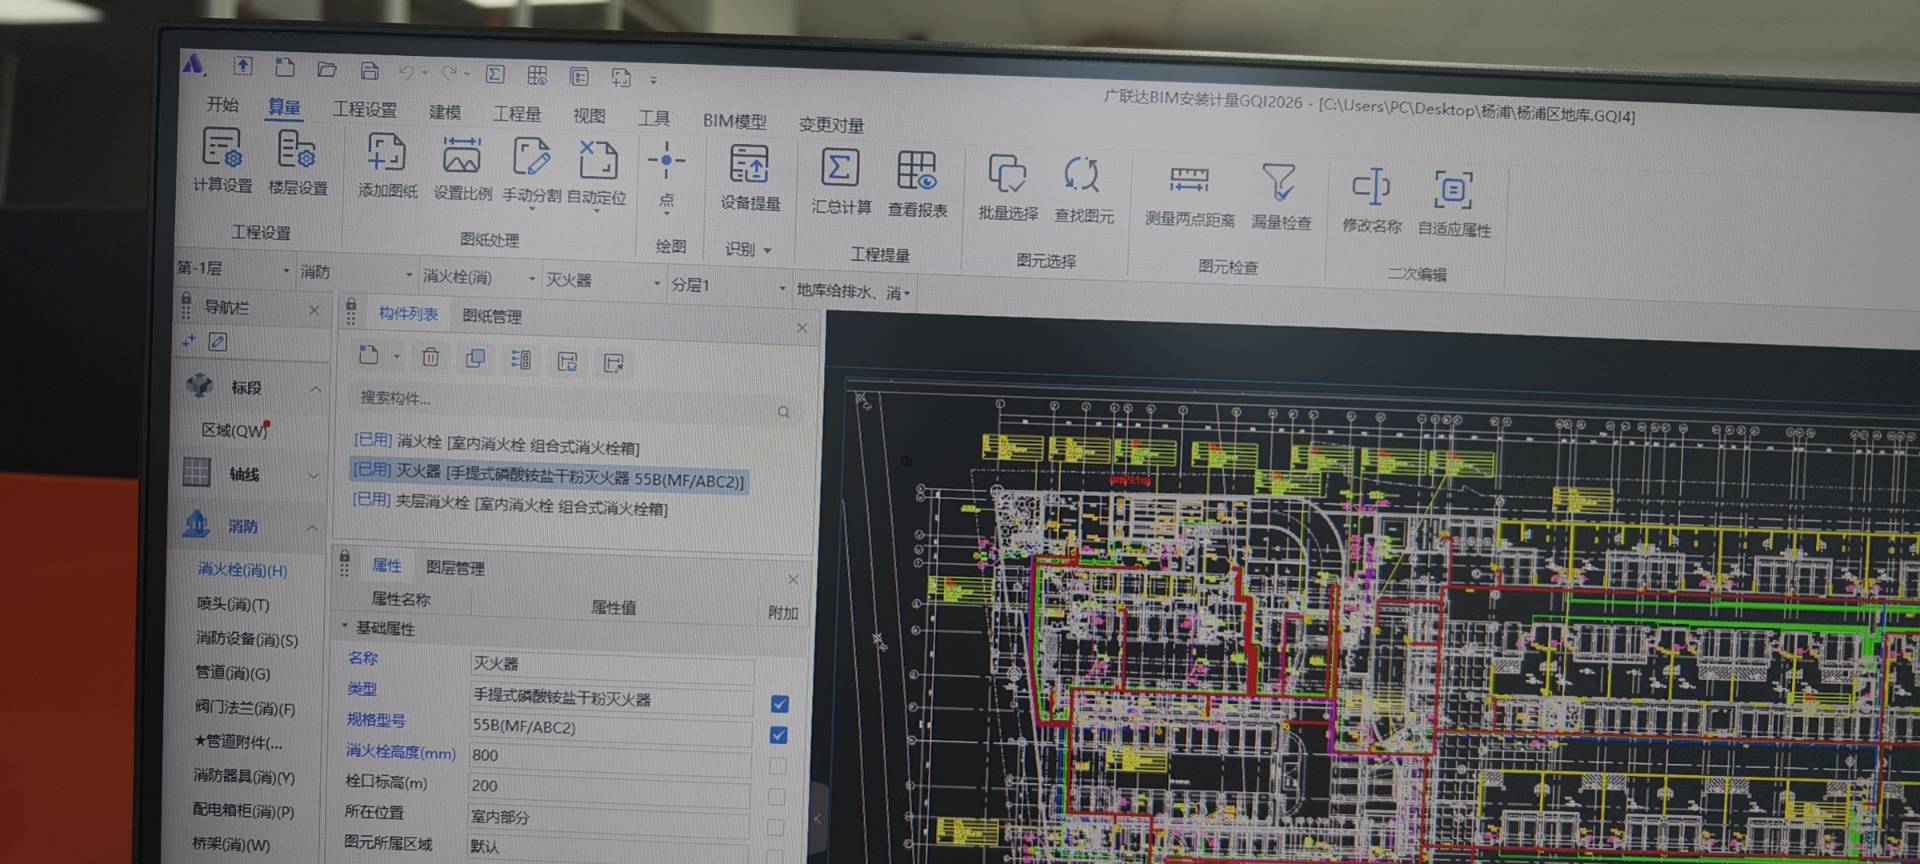Screen dimensions: 1920x864
Task: Switch to the 工程量 ribbon tab
Action: (x=516, y=114)
